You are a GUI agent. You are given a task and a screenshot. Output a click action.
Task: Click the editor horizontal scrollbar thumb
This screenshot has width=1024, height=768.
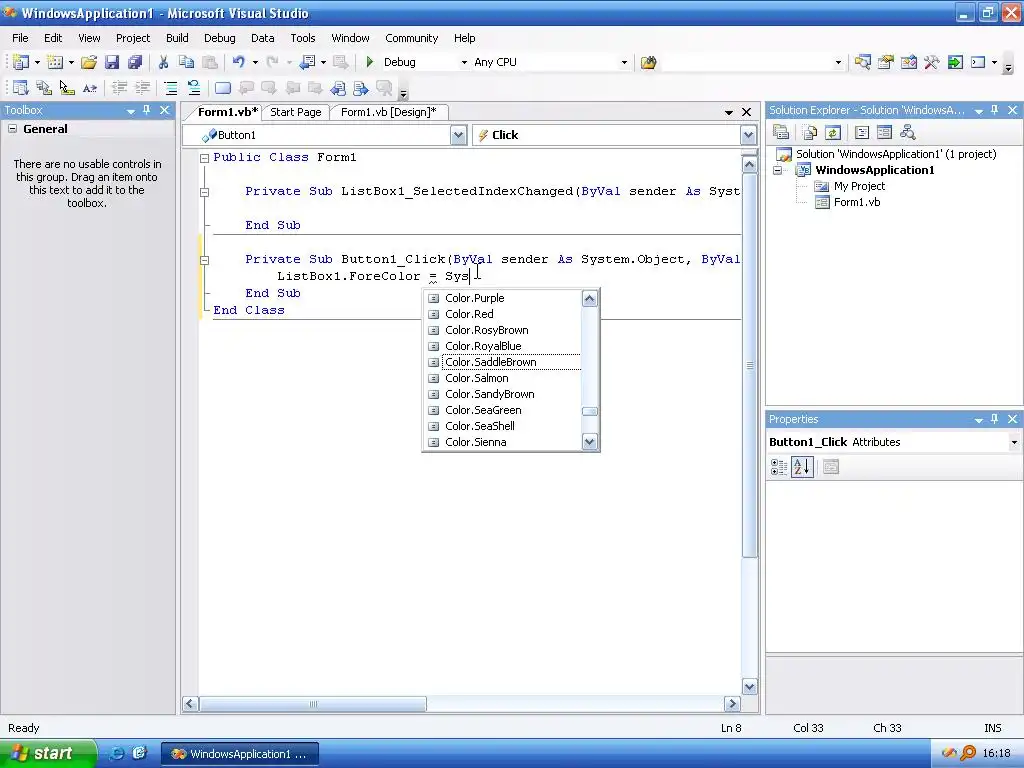click(x=313, y=704)
